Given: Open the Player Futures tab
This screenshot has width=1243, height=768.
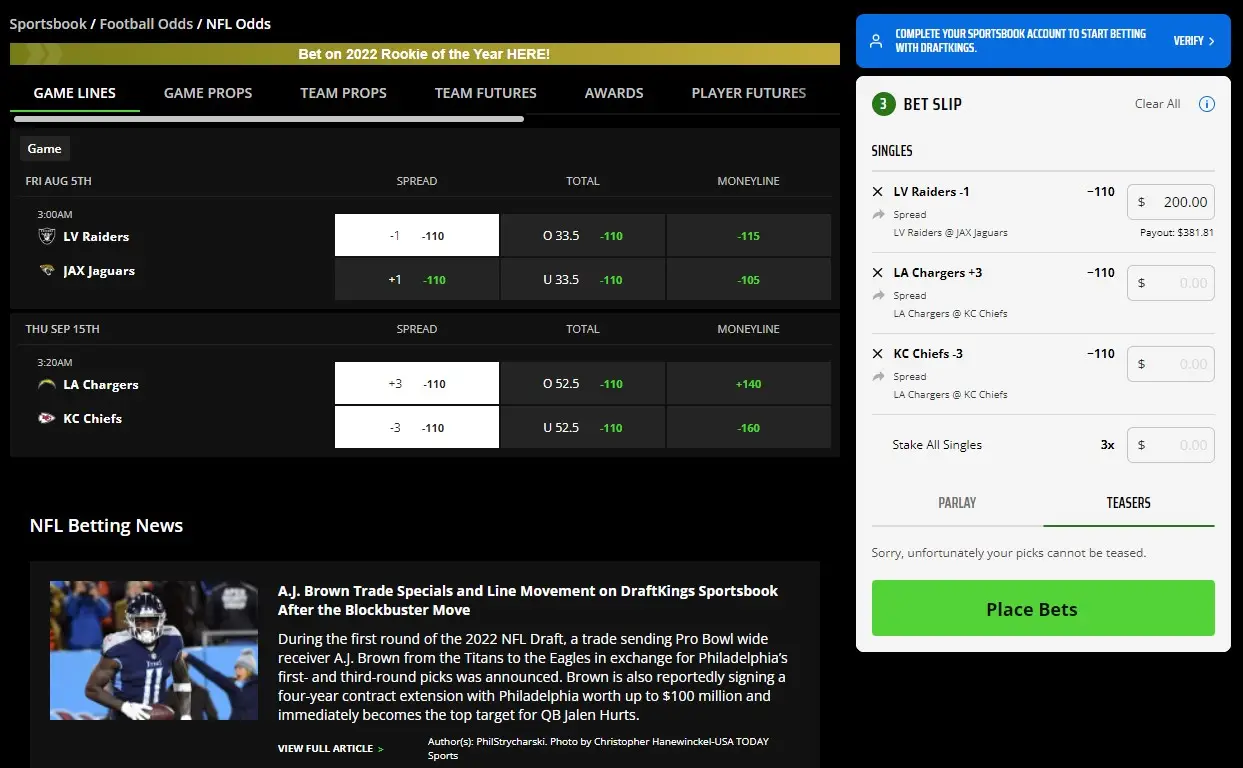Looking at the screenshot, I should coord(749,92).
